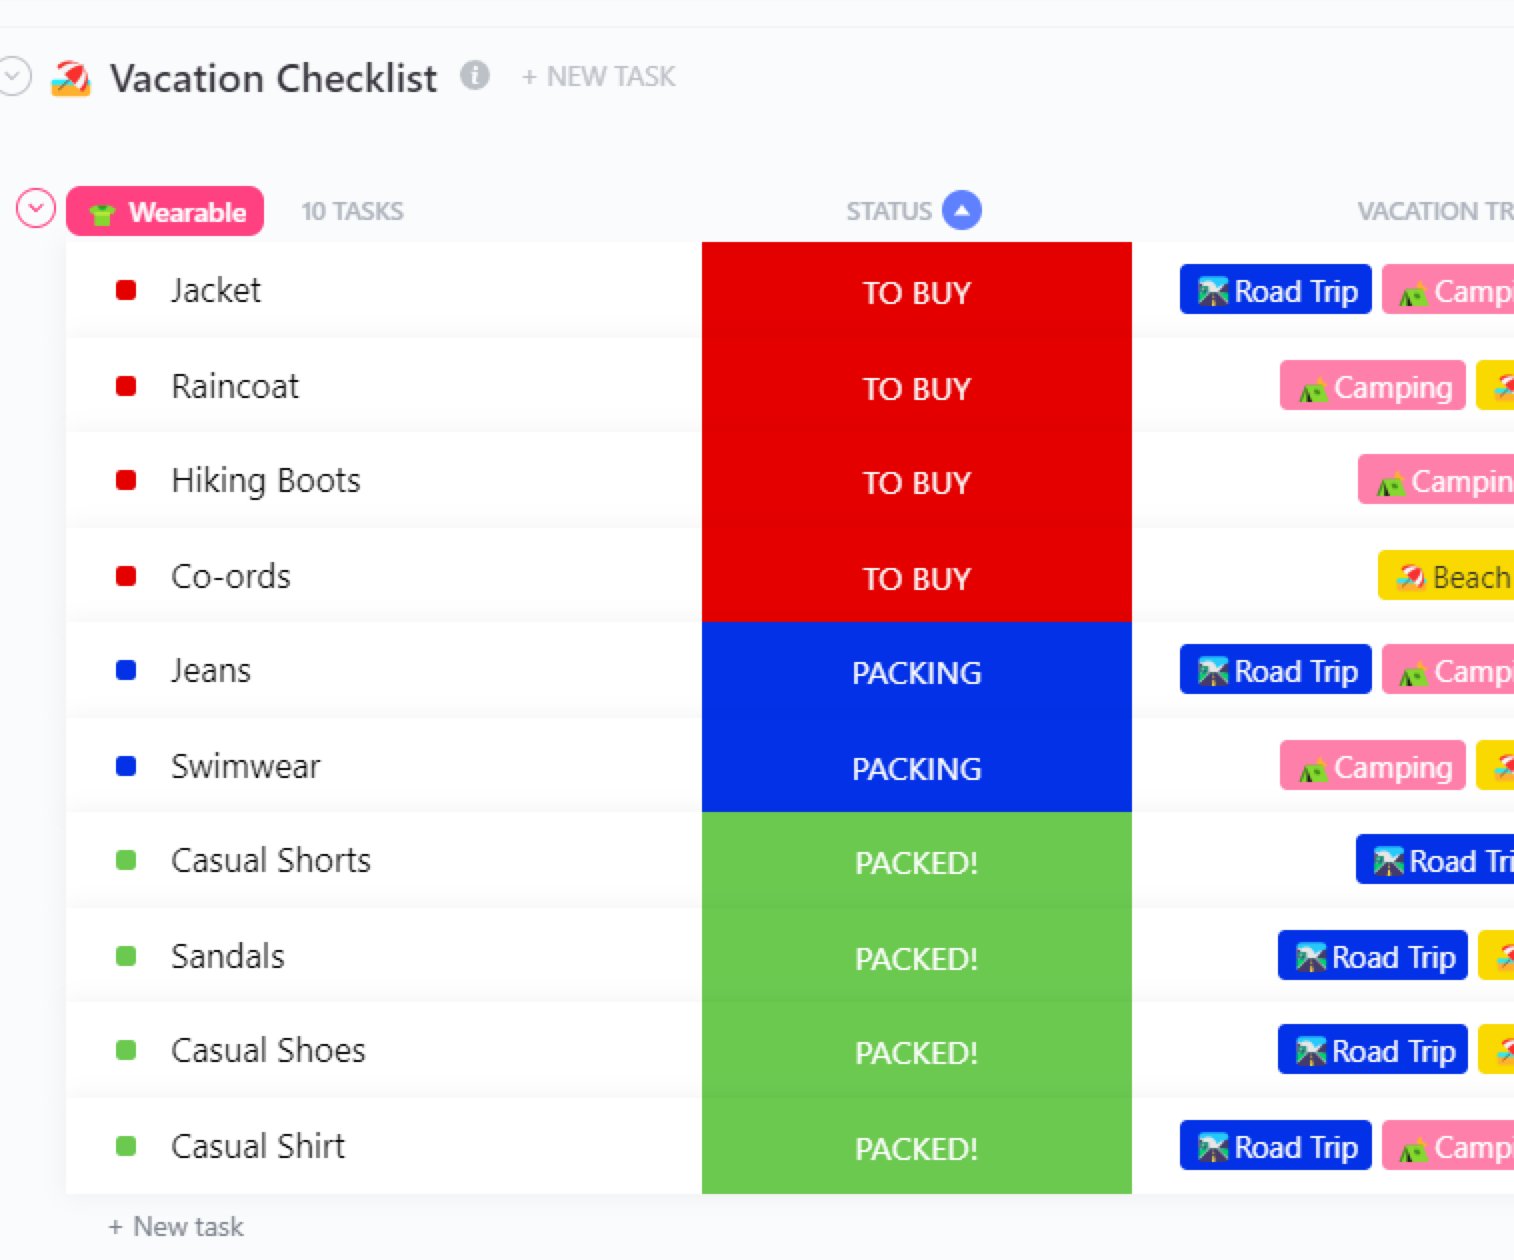Click the VACATION TRIP column header
1514x1260 pixels.
[x=1433, y=211]
